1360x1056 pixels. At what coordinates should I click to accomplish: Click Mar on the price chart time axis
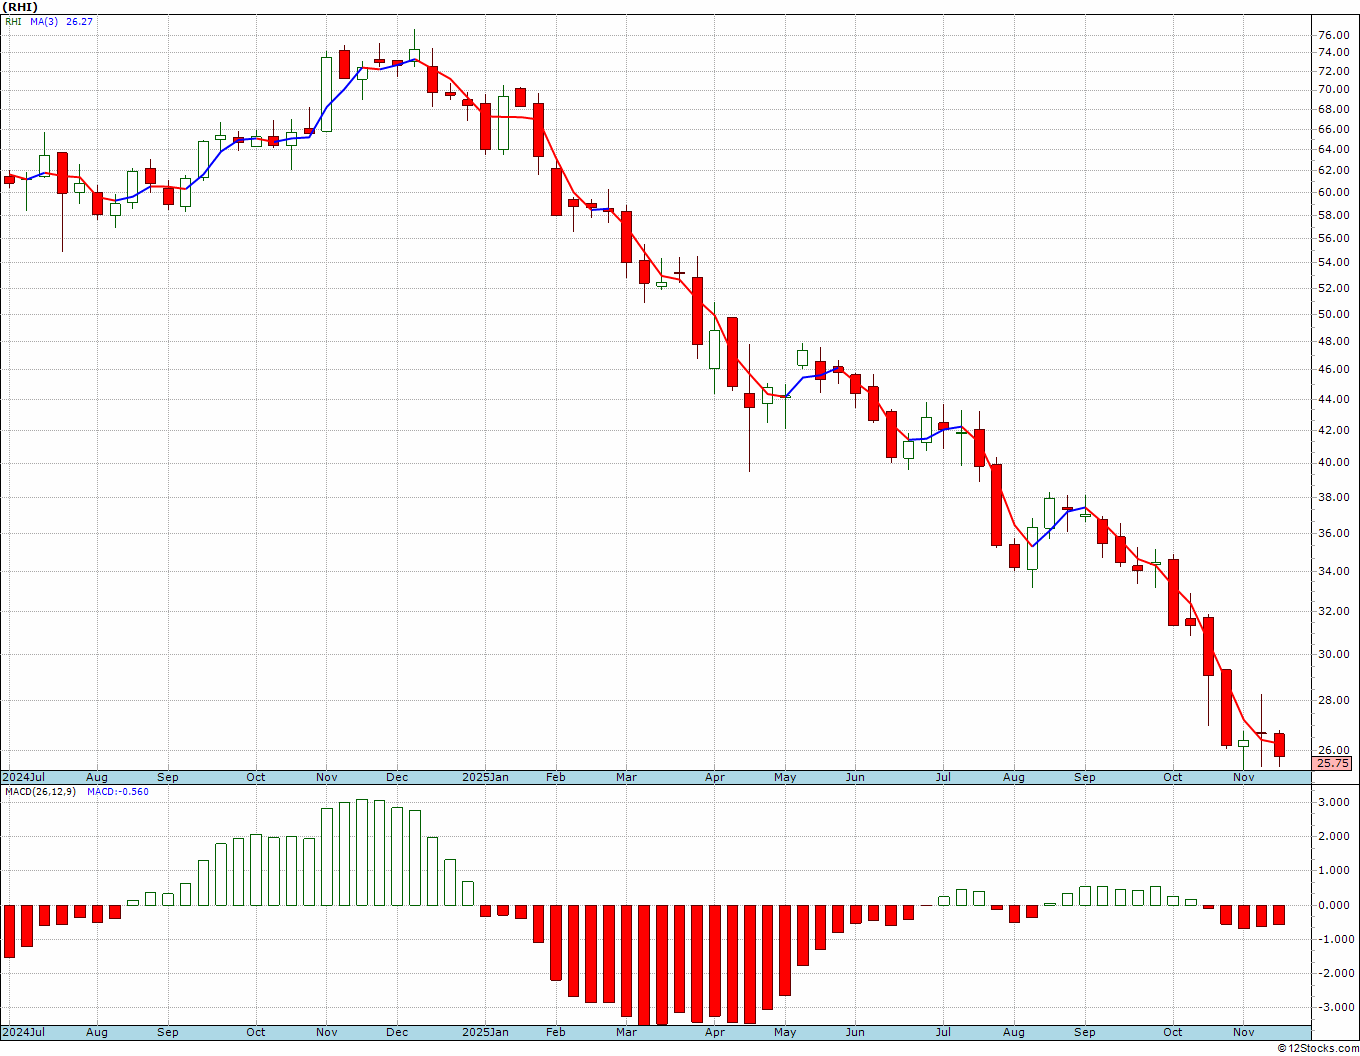(x=627, y=777)
